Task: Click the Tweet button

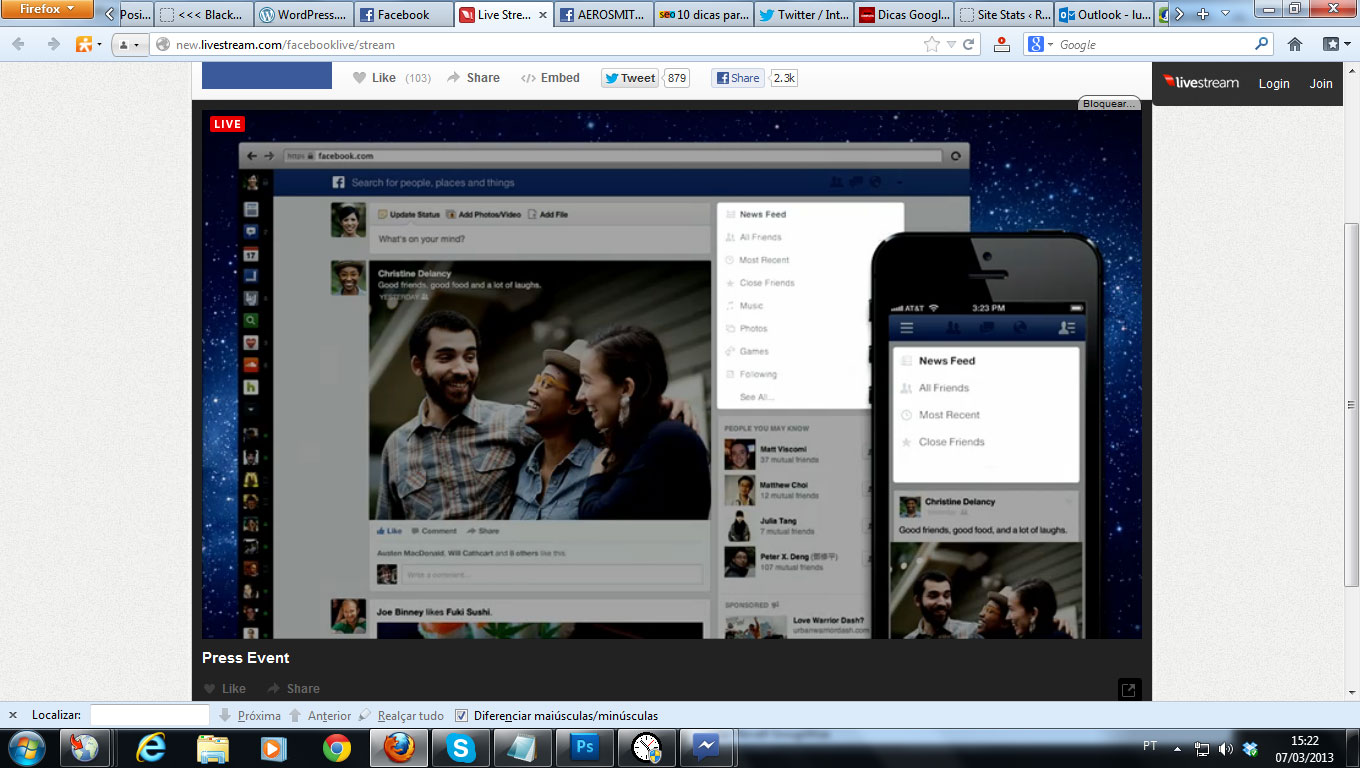Action: click(x=630, y=78)
